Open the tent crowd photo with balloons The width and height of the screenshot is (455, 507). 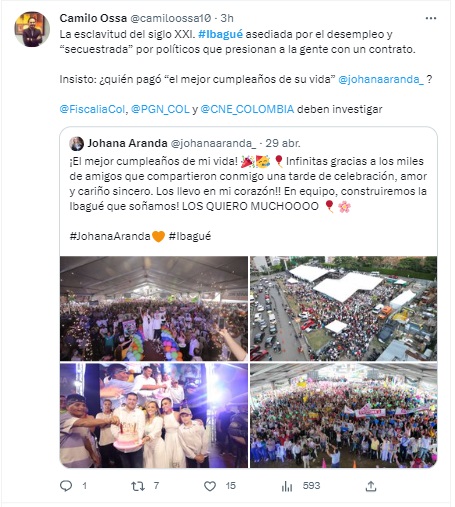tap(154, 308)
